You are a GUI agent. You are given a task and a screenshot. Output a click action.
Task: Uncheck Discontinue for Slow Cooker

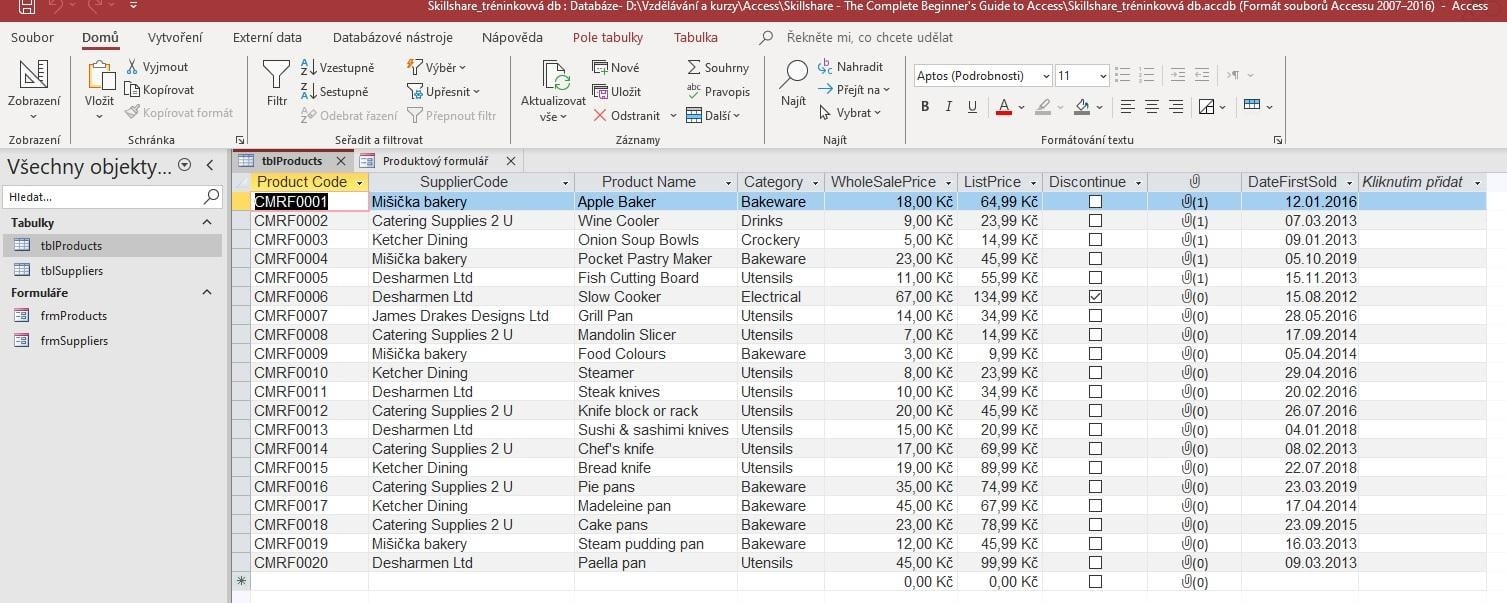pyautogui.click(x=1095, y=296)
